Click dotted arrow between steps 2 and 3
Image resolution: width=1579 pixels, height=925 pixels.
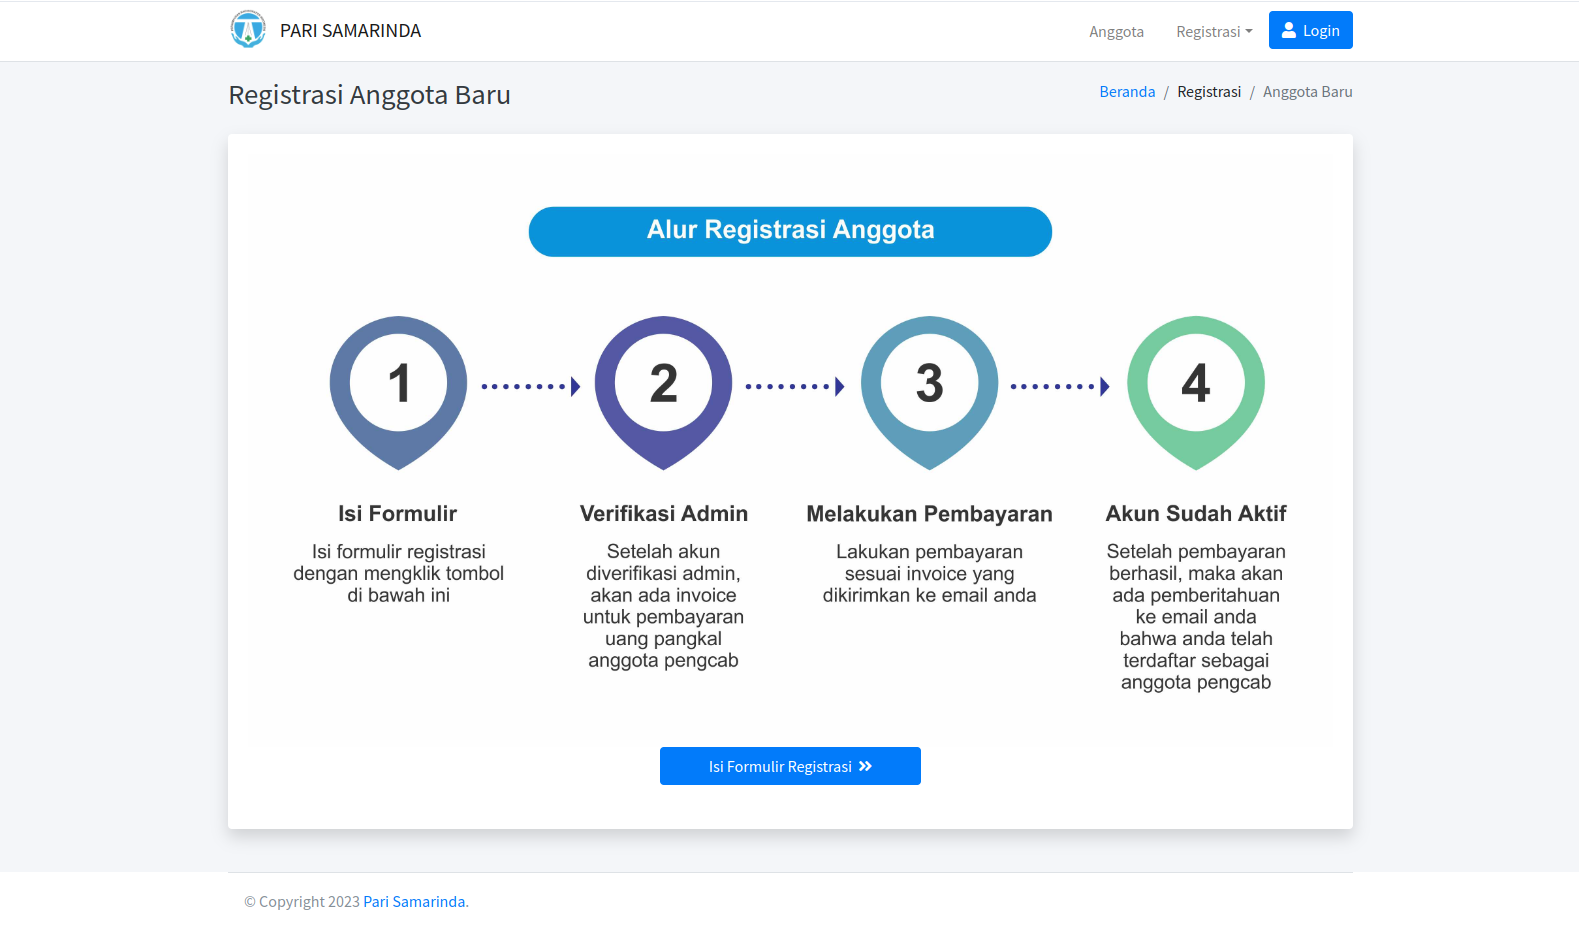(795, 386)
